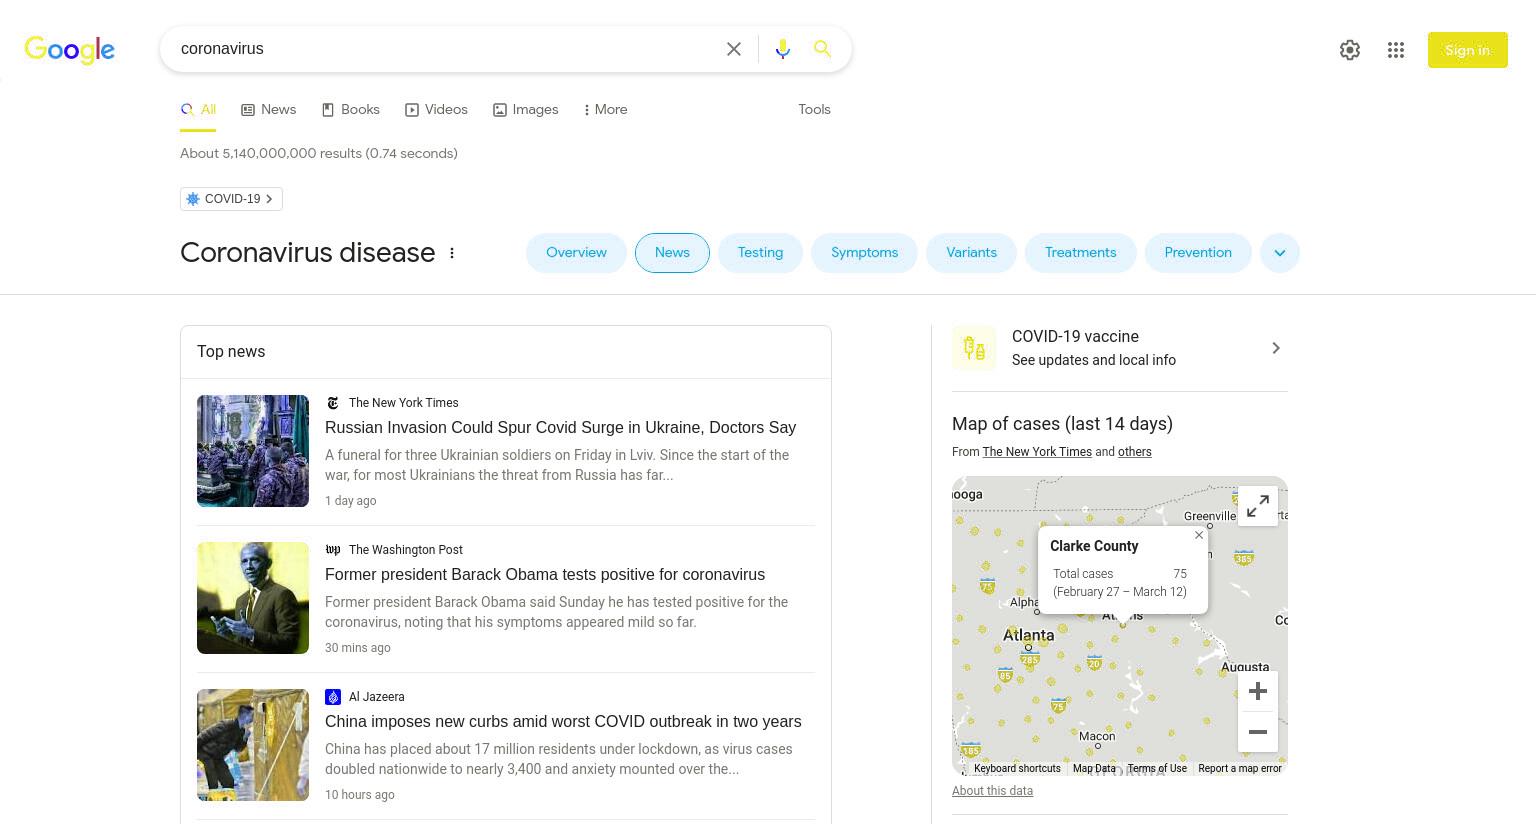Click The New York Times source icon

(333, 403)
